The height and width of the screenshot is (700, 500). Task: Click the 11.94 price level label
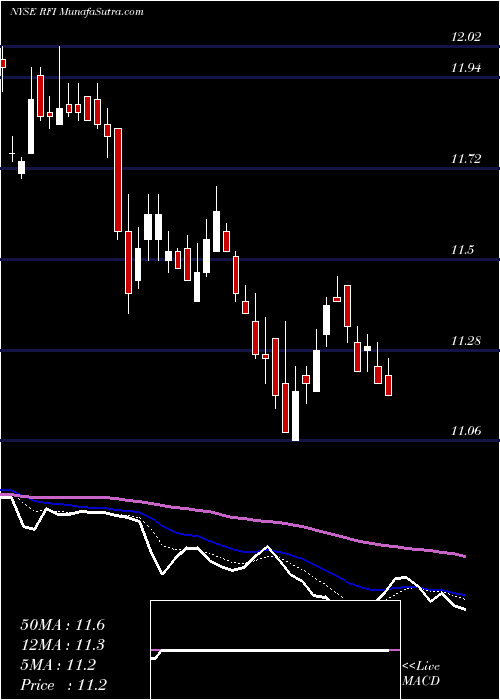tap(466, 68)
